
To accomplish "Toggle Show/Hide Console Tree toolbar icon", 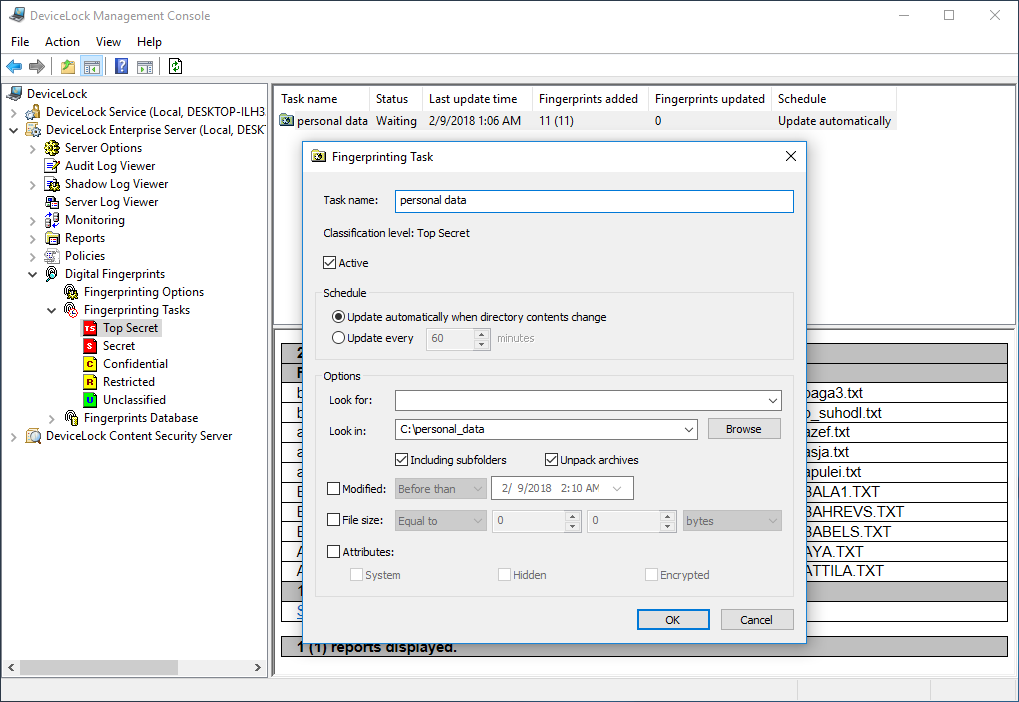I will pos(92,67).
